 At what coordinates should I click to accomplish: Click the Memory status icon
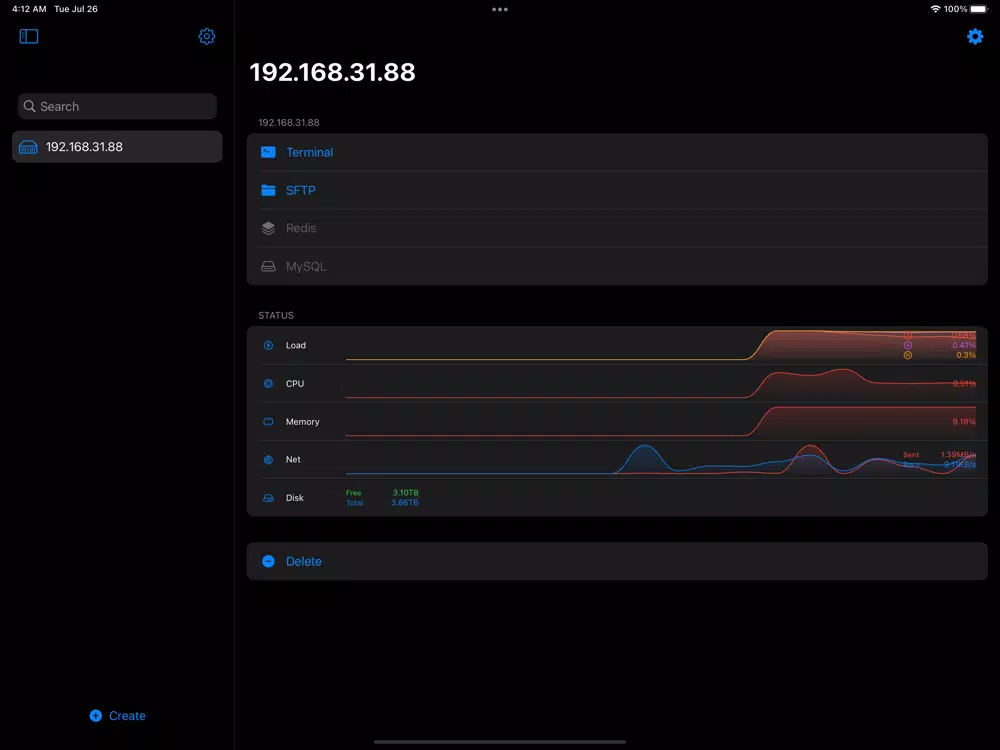(268, 422)
